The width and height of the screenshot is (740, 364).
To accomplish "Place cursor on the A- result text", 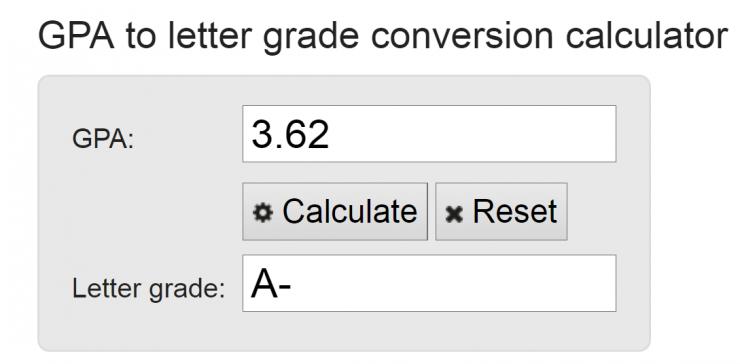I will pos(271,284).
